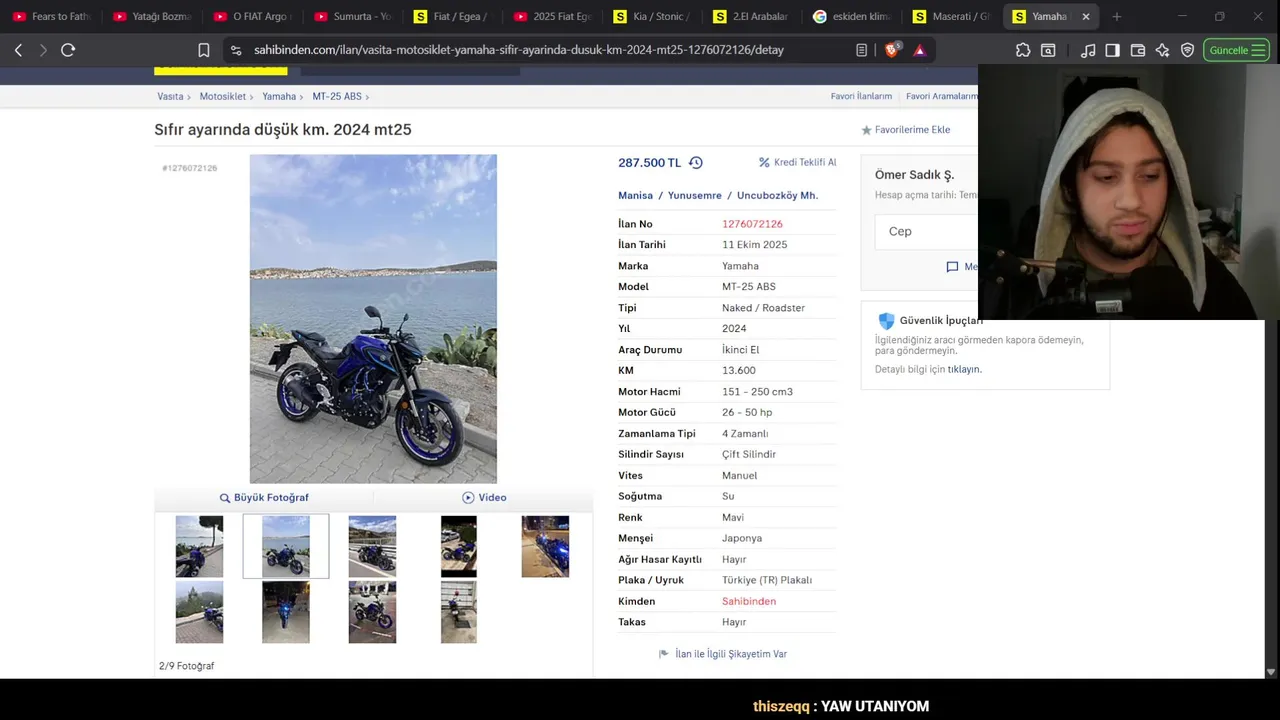Click the scrollbar down arrow
This screenshot has width=1280, height=720.
[1271, 673]
